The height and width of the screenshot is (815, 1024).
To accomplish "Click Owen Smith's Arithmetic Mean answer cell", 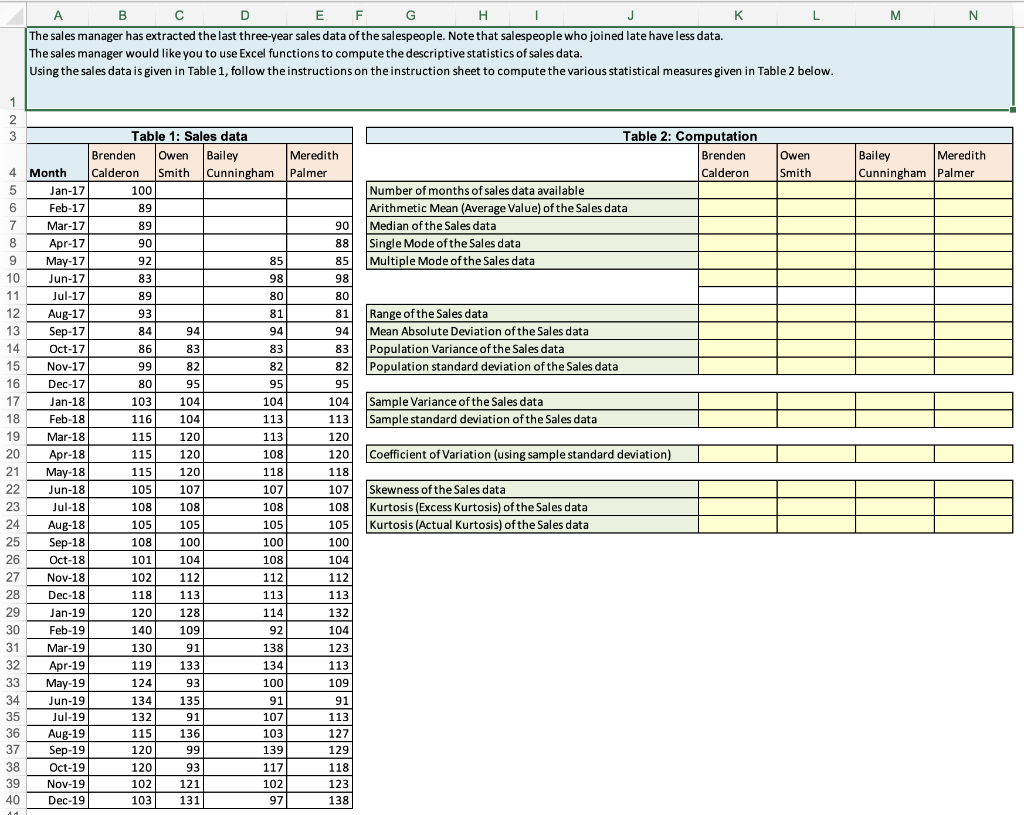I will coord(816,208).
